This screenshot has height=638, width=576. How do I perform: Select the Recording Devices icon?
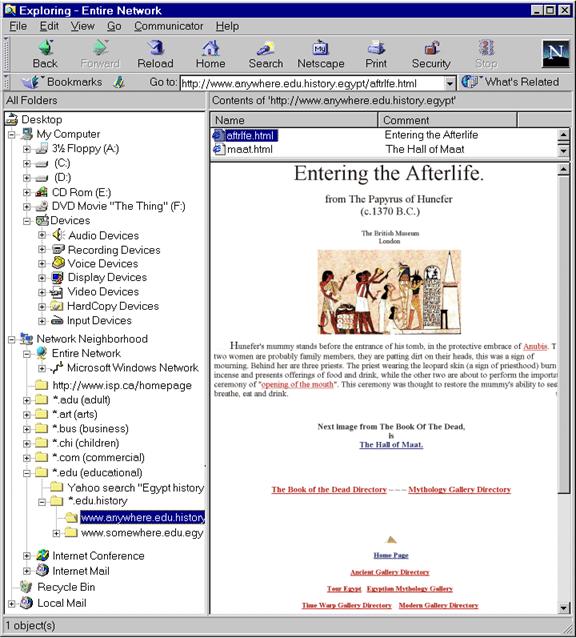pos(58,249)
